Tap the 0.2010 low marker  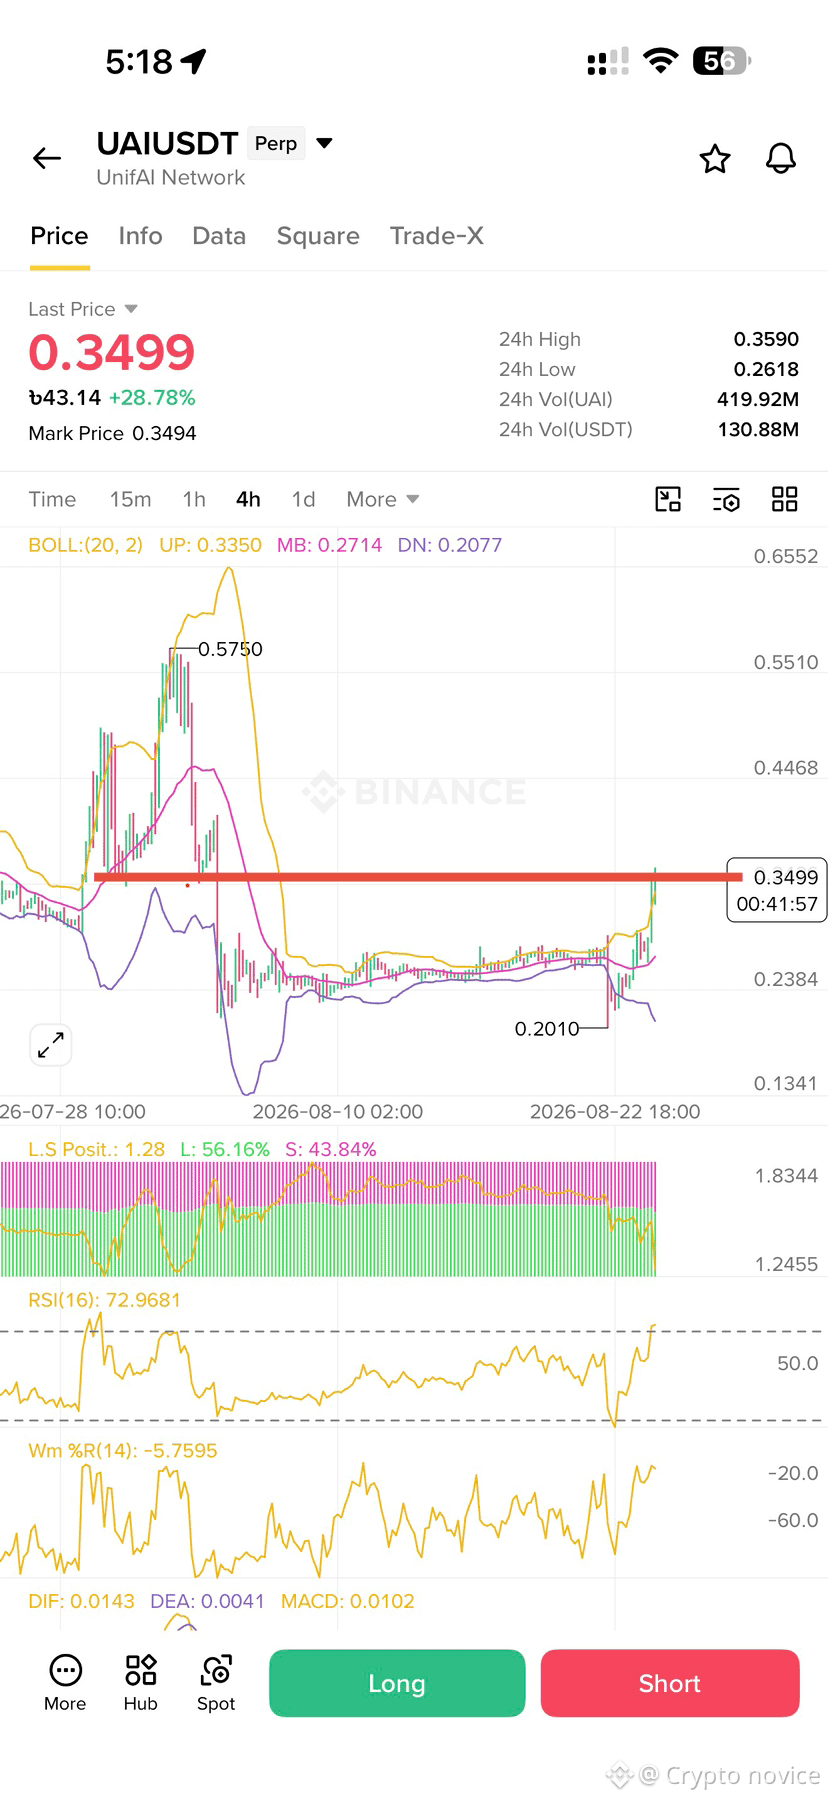tap(547, 1028)
